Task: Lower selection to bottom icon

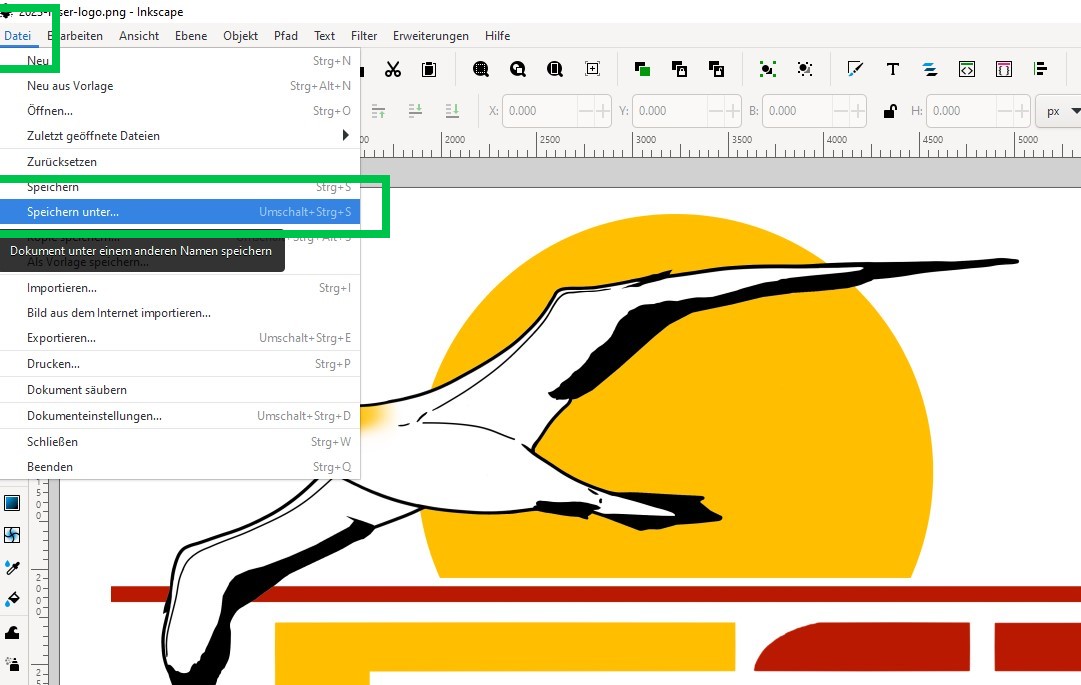Action: (452, 110)
